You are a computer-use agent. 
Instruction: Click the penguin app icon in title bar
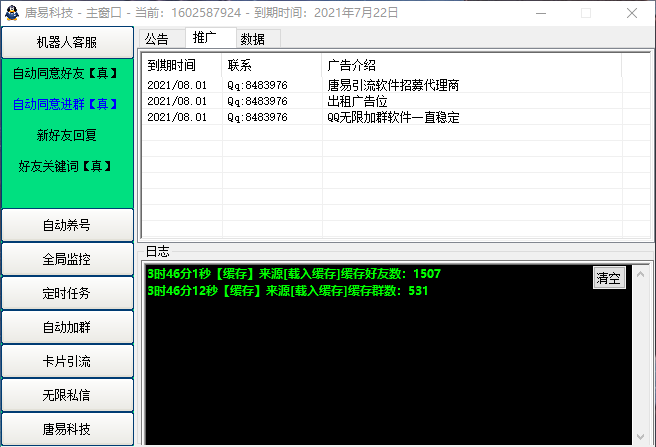click(x=12, y=13)
